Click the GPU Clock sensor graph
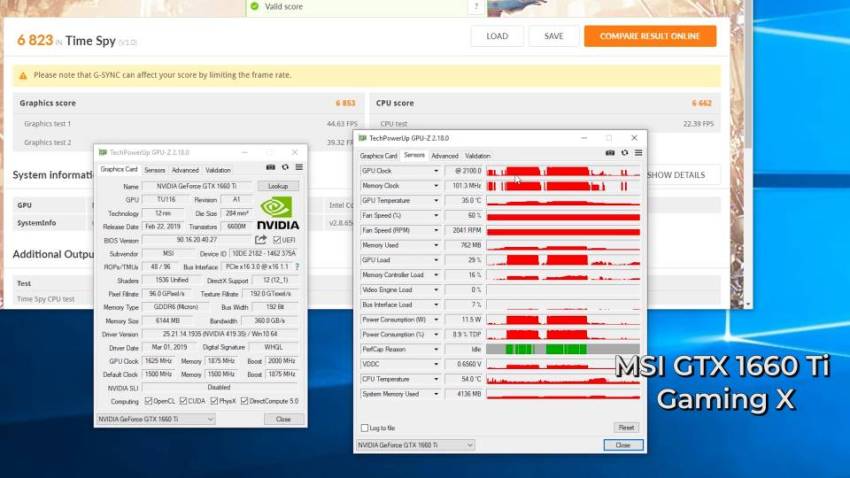Viewport: 850px width, 478px height. (x=563, y=171)
